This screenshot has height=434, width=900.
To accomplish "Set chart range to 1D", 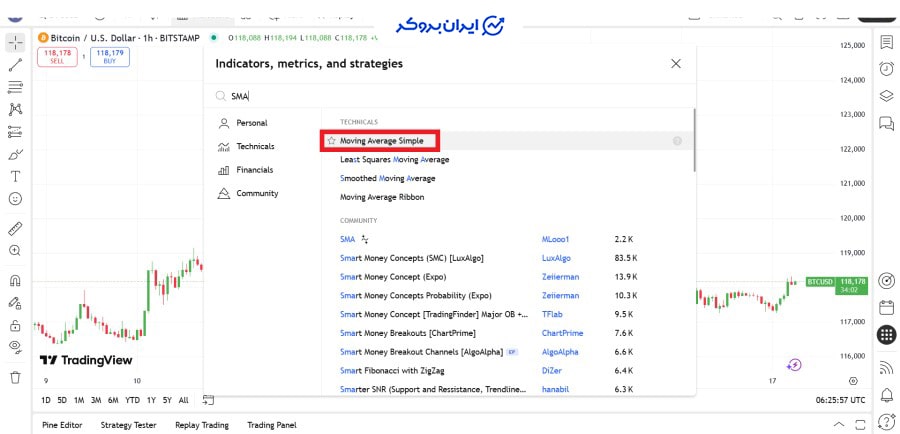I will pos(46,400).
